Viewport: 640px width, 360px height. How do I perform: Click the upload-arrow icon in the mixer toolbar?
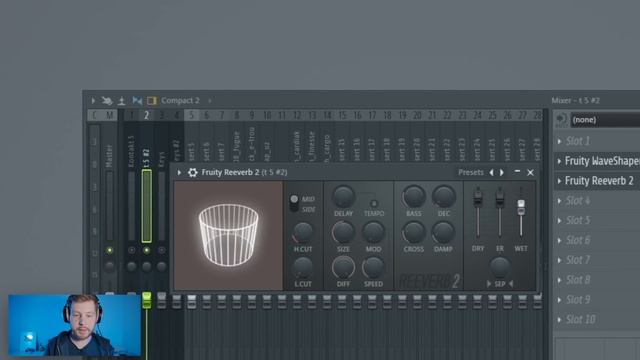coord(122,100)
